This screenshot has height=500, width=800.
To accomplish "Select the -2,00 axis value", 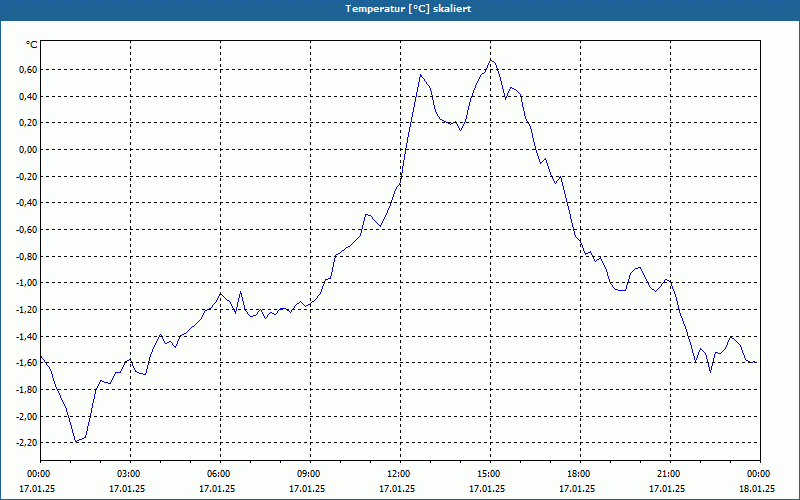I will 27,416.
